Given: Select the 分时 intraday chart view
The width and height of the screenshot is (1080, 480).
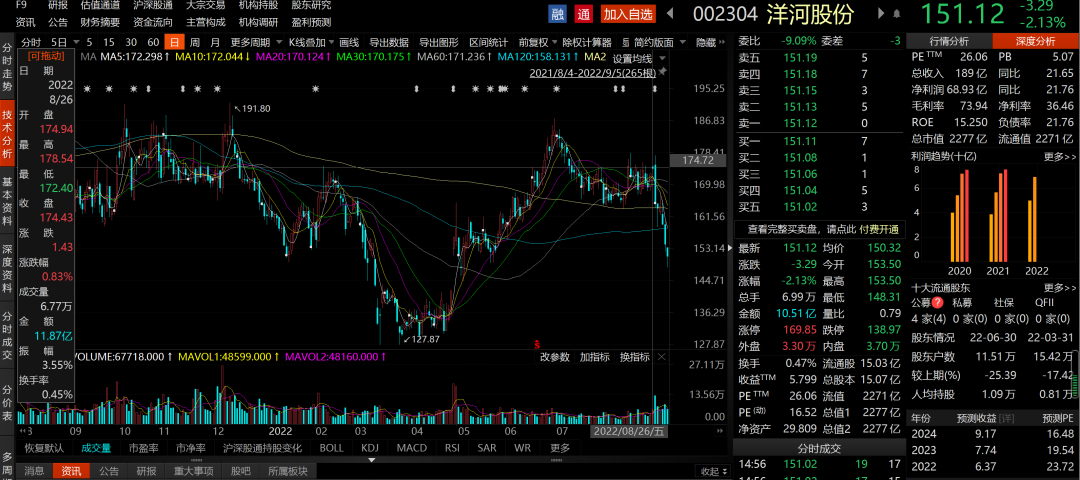Looking at the screenshot, I should click(x=31, y=42).
